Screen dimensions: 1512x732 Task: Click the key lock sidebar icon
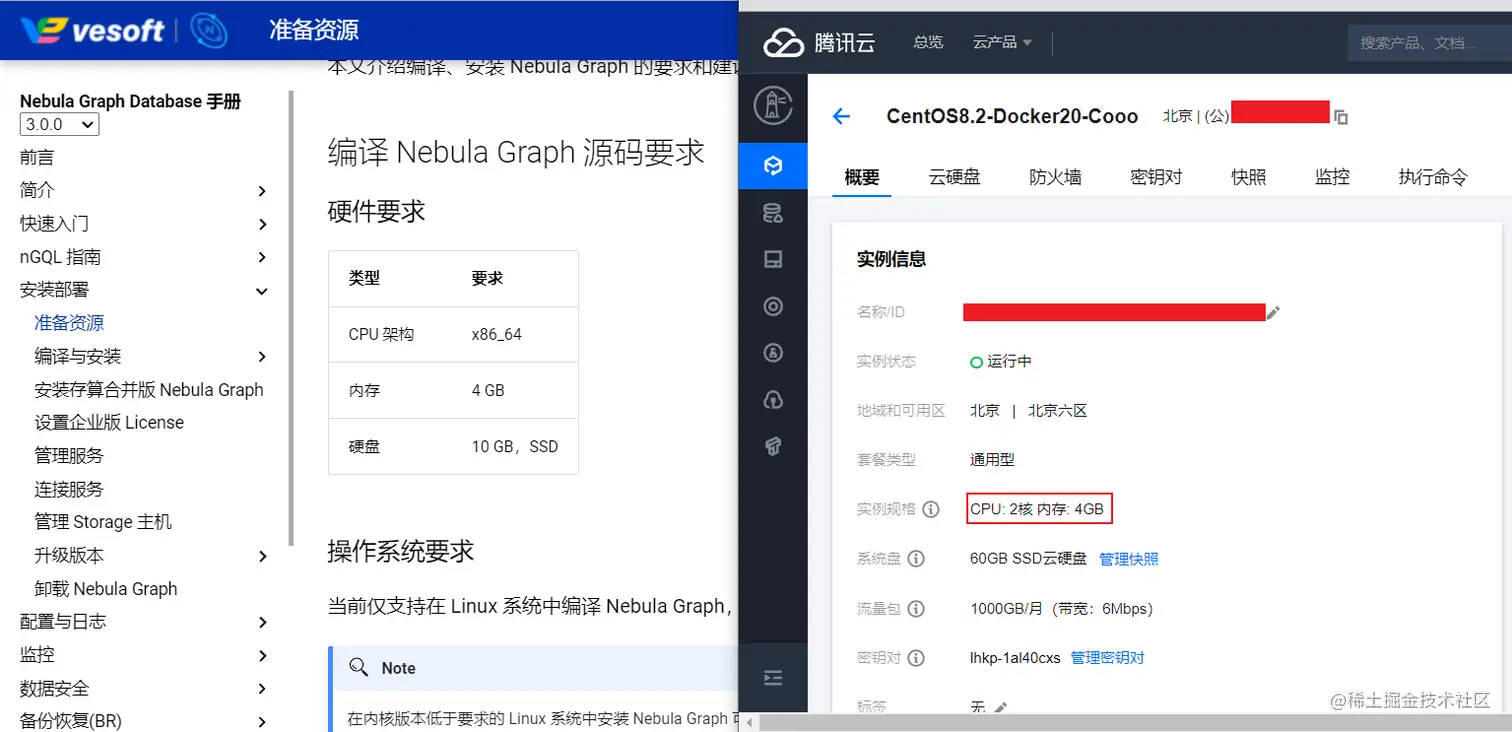pyautogui.click(x=773, y=353)
